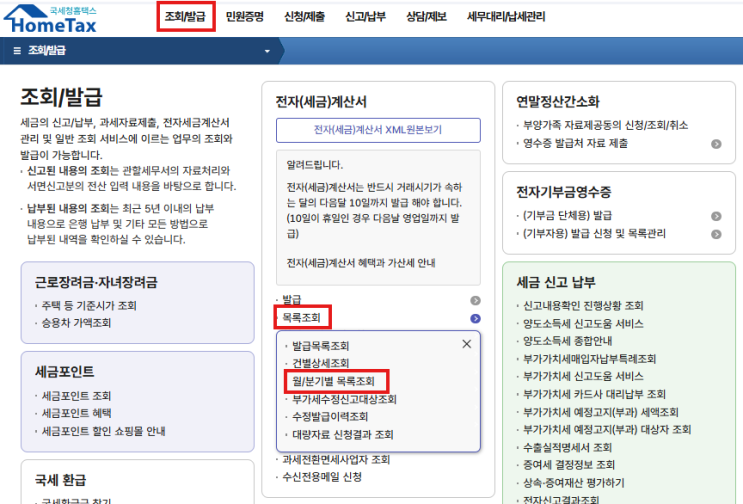Open the hamburger menu icon beside 조회/발급
This screenshot has width=743, height=504.
17,51
